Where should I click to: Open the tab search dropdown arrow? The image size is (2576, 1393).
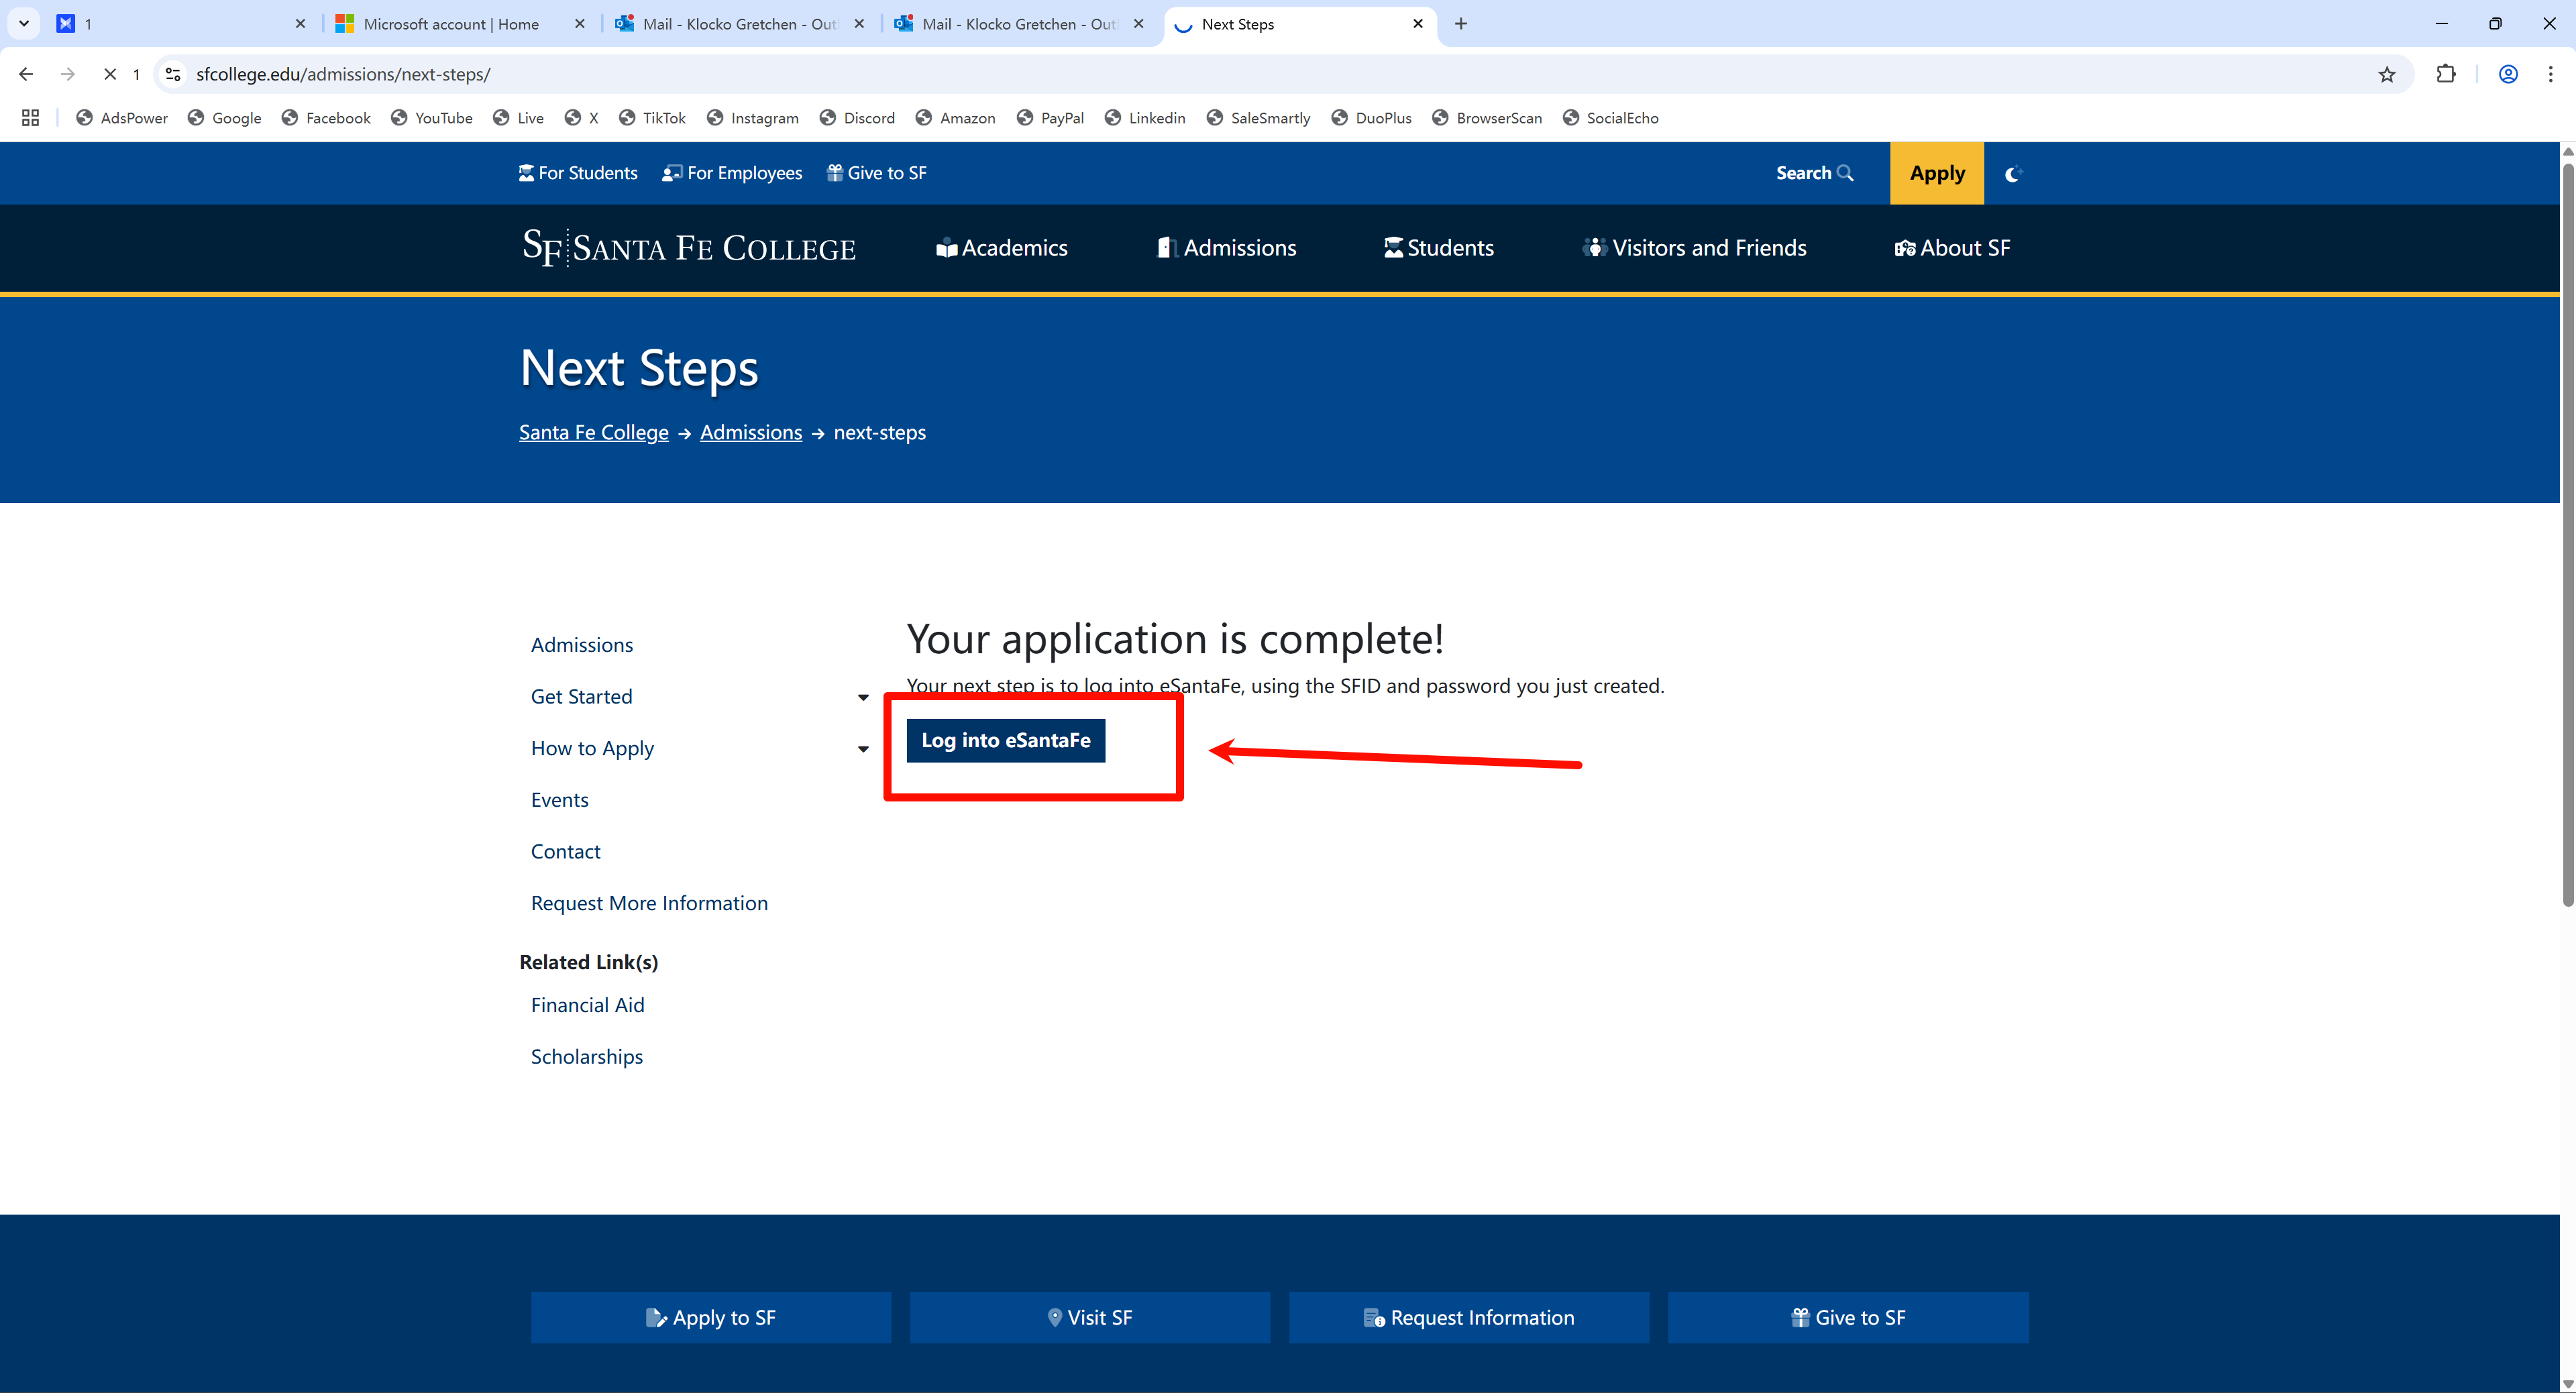point(24,23)
